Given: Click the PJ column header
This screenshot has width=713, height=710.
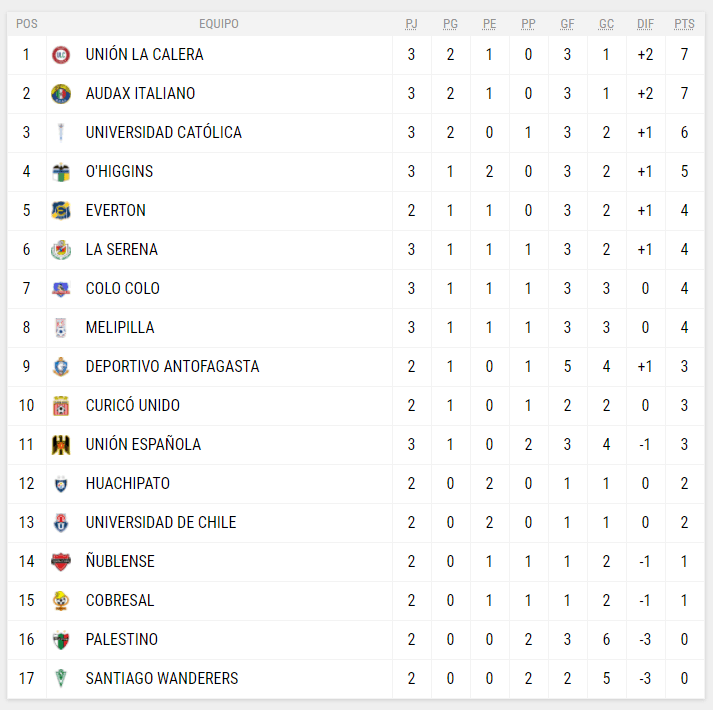Looking at the screenshot, I should [x=411, y=24].
